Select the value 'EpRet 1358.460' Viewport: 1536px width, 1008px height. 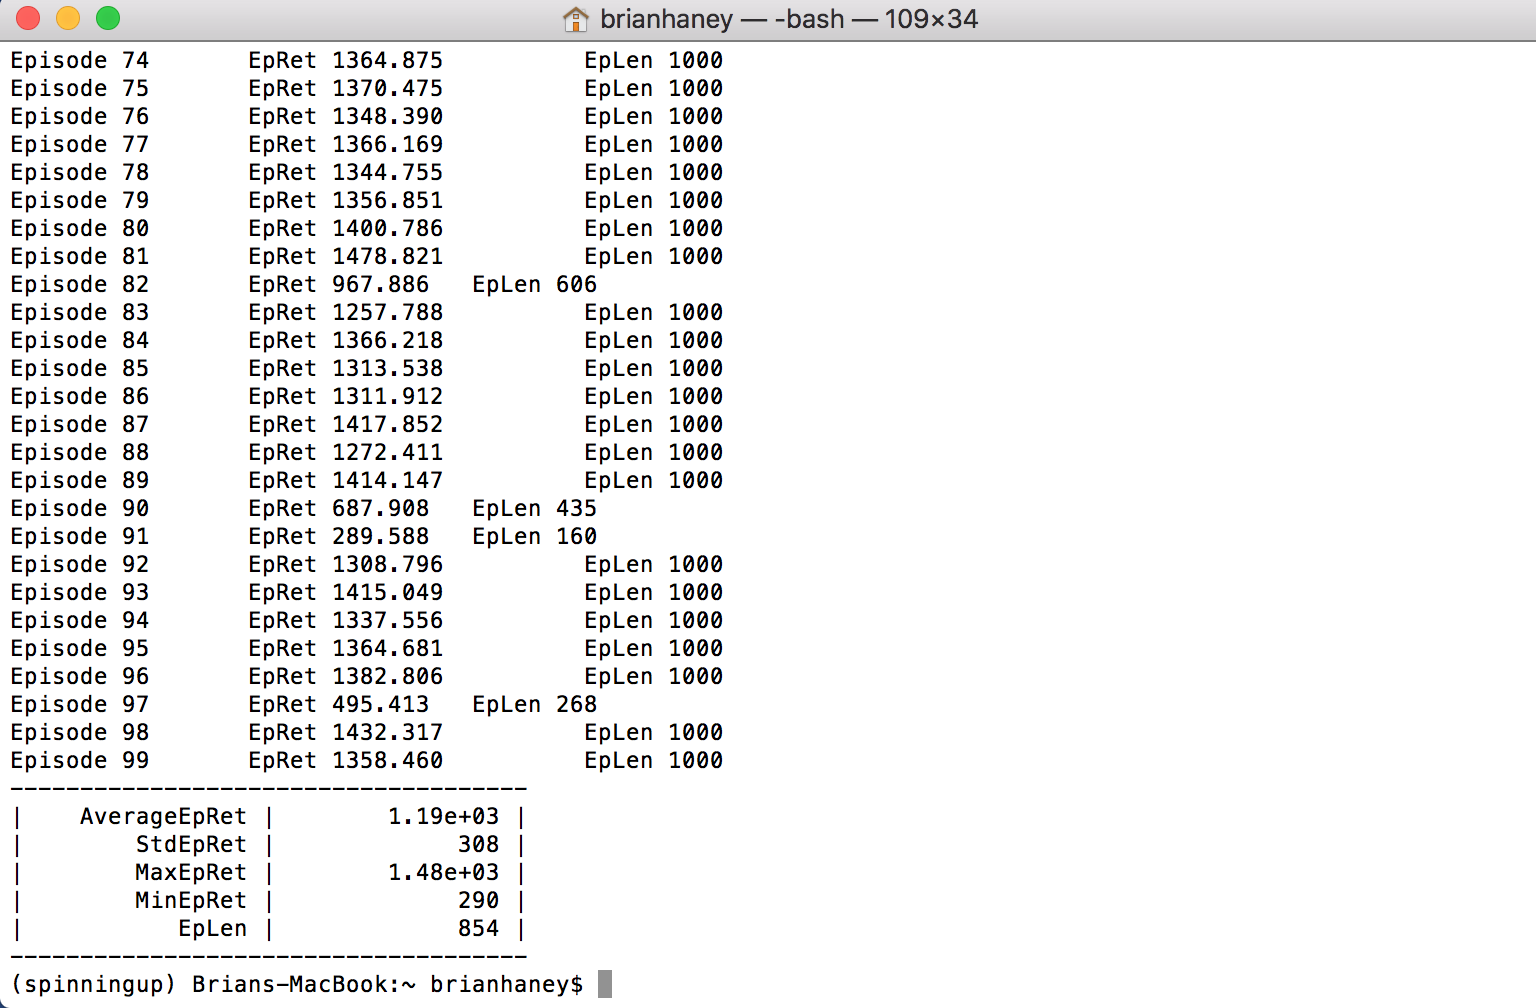(x=346, y=760)
